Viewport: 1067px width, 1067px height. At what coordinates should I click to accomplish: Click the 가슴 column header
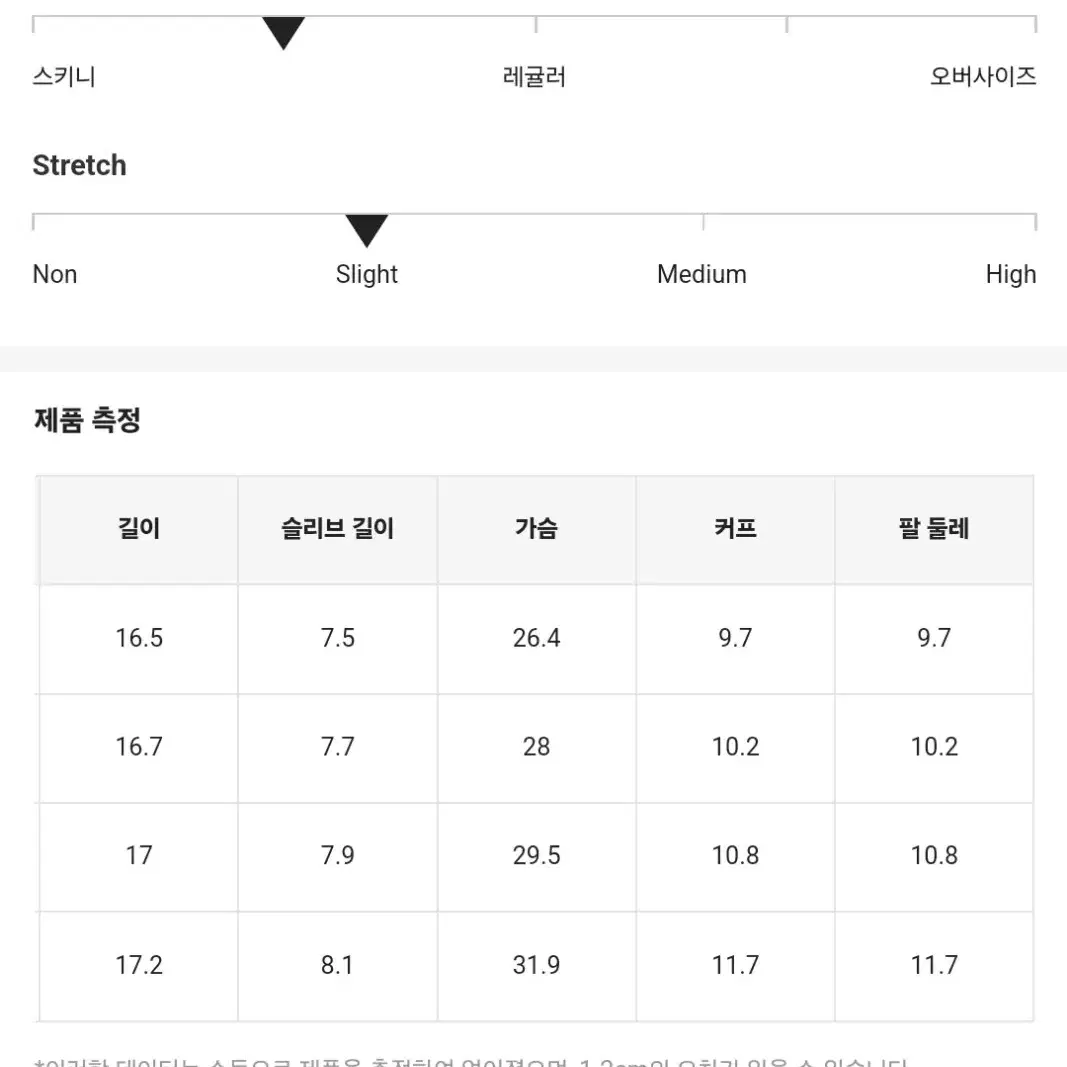pyautogui.click(x=536, y=529)
